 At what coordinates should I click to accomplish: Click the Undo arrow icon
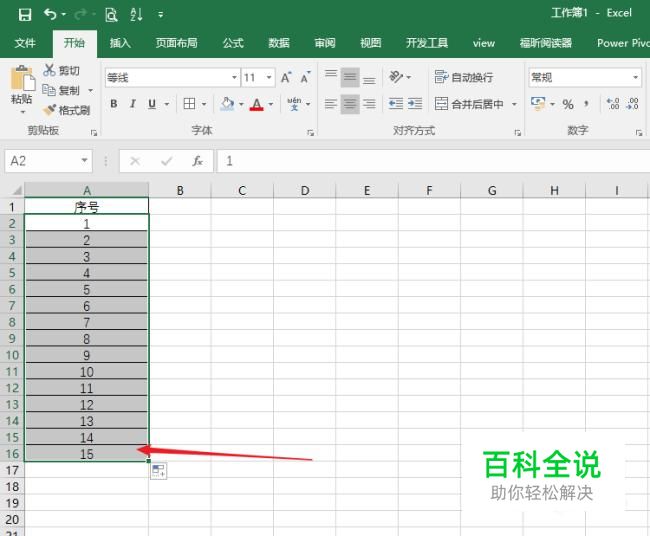[x=50, y=15]
